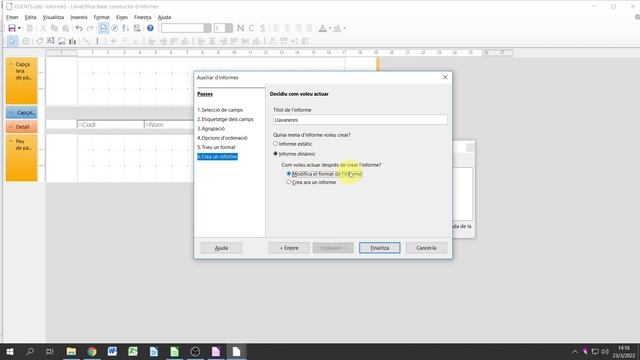Jump to step 5. Trieu un format
Image resolution: width=640 pixels, height=360 pixels.
coord(216,147)
